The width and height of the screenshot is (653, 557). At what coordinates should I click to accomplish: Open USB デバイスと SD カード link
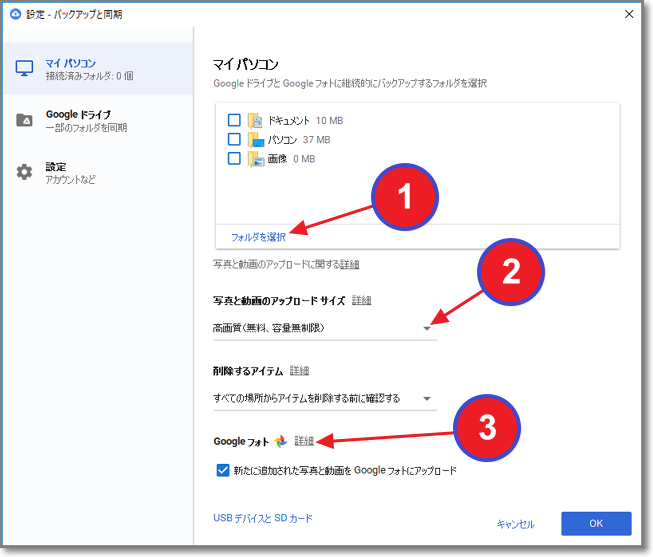(x=262, y=518)
